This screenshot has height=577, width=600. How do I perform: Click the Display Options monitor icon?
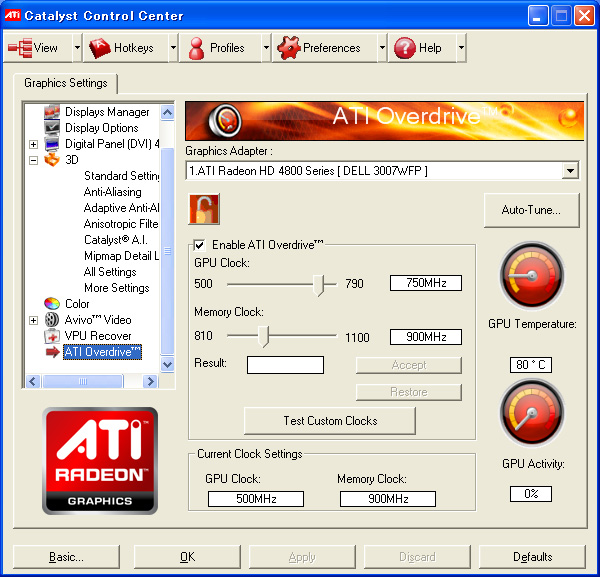(x=52, y=127)
